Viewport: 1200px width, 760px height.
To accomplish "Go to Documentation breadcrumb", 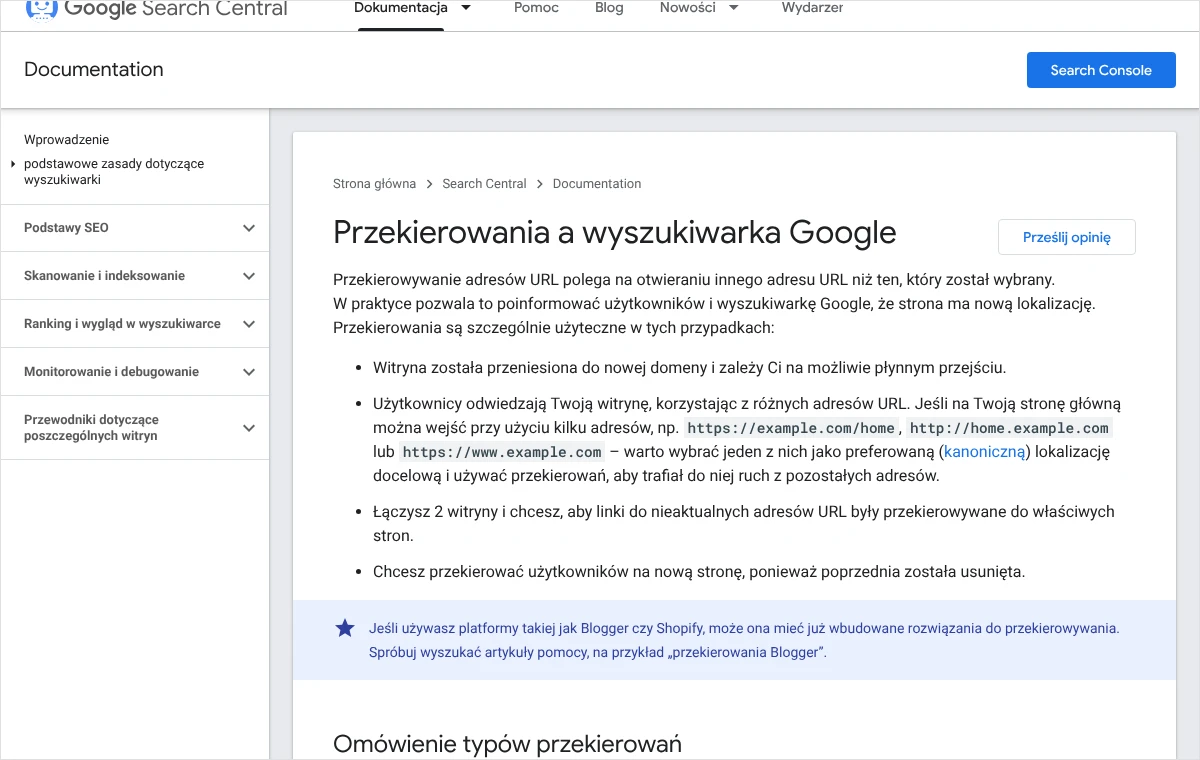I will pos(597,184).
